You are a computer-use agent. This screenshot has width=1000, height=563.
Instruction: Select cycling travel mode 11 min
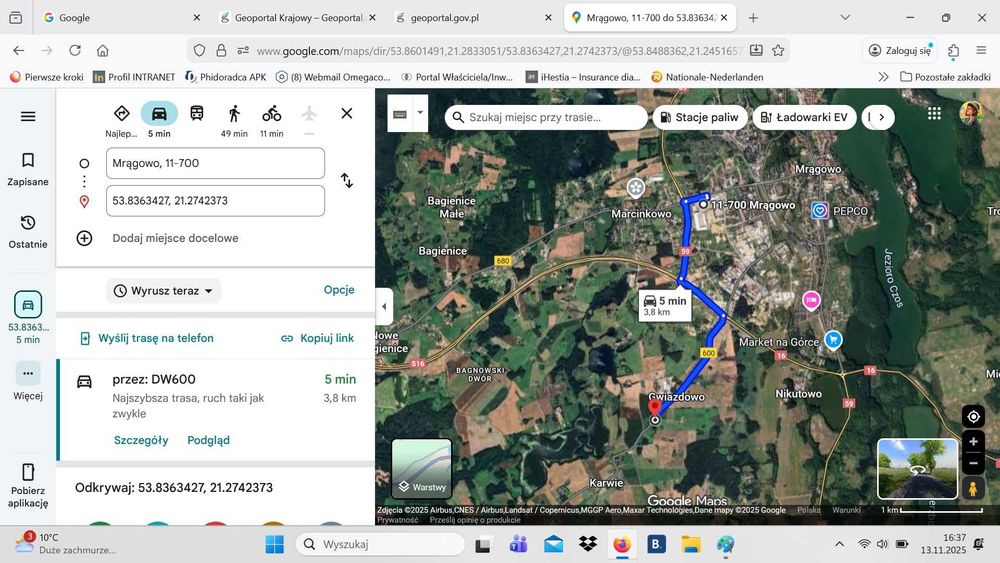point(272,120)
